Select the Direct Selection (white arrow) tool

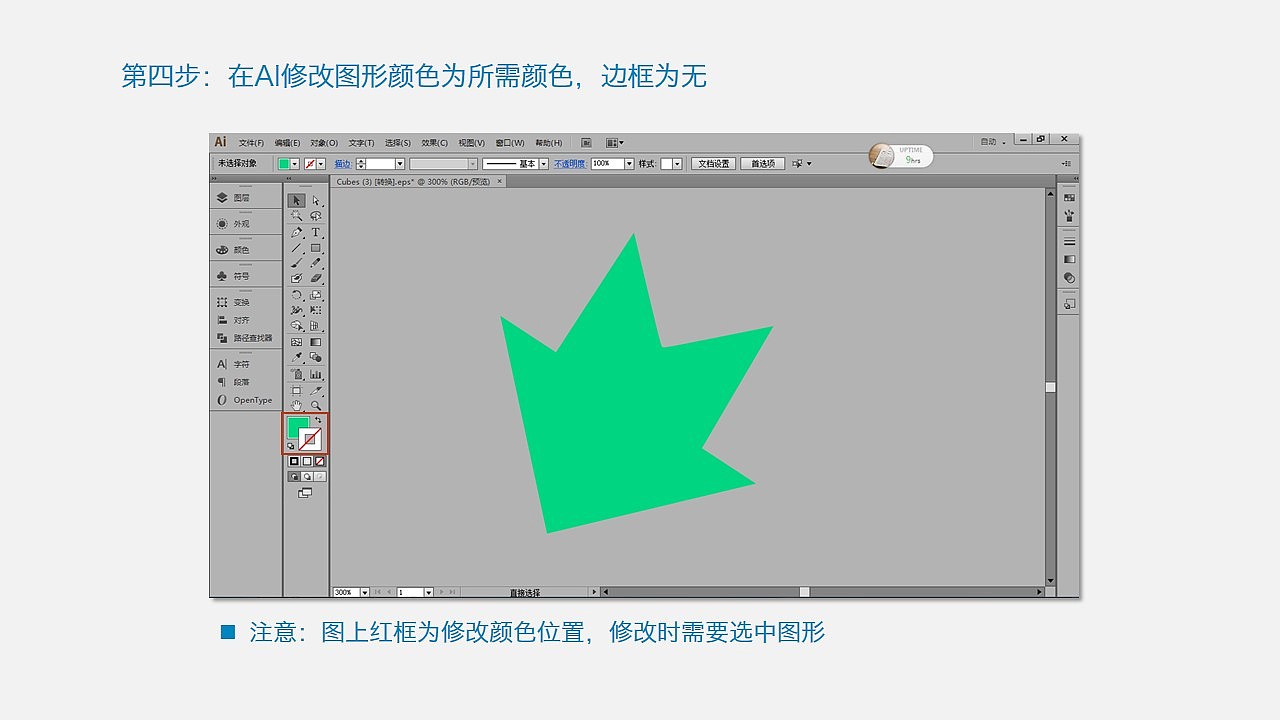pos(316,200)
